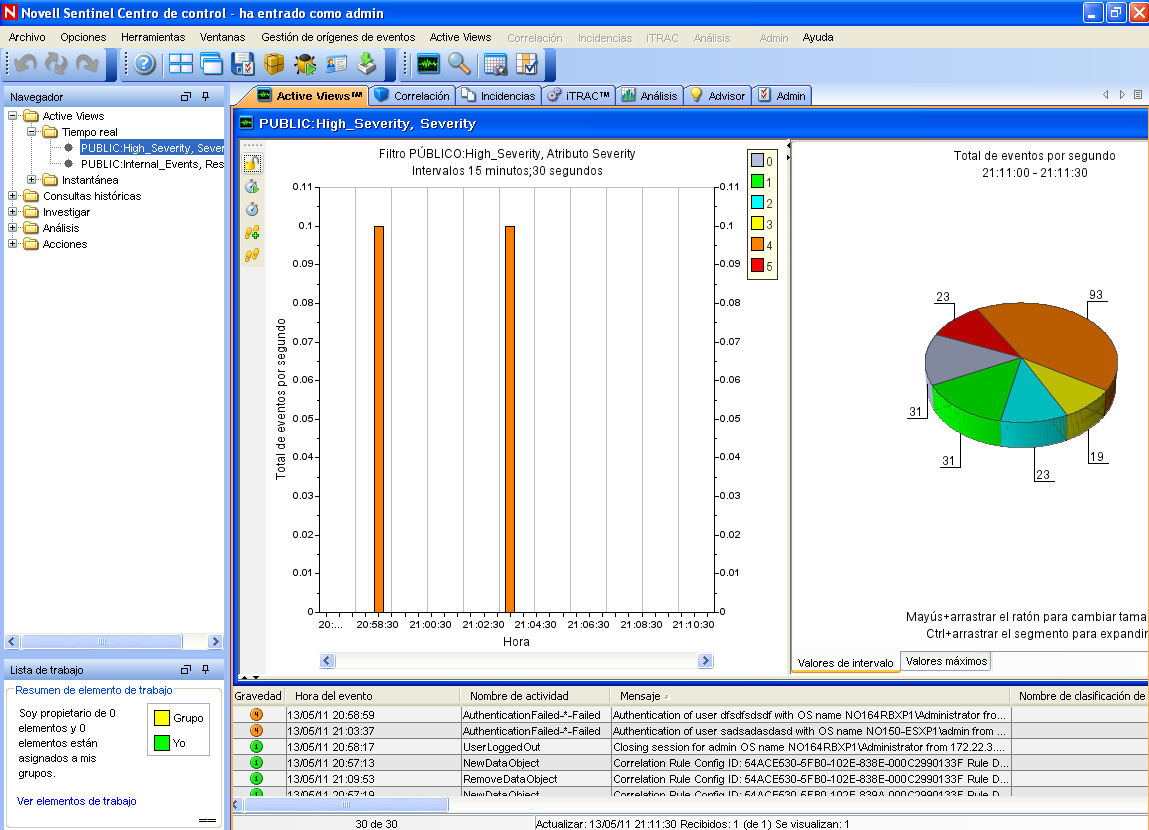The width and height of the screenshot is (1149, 830).
Task: Collapse the Tiempo real folder
Action: [x=32, y=132]
